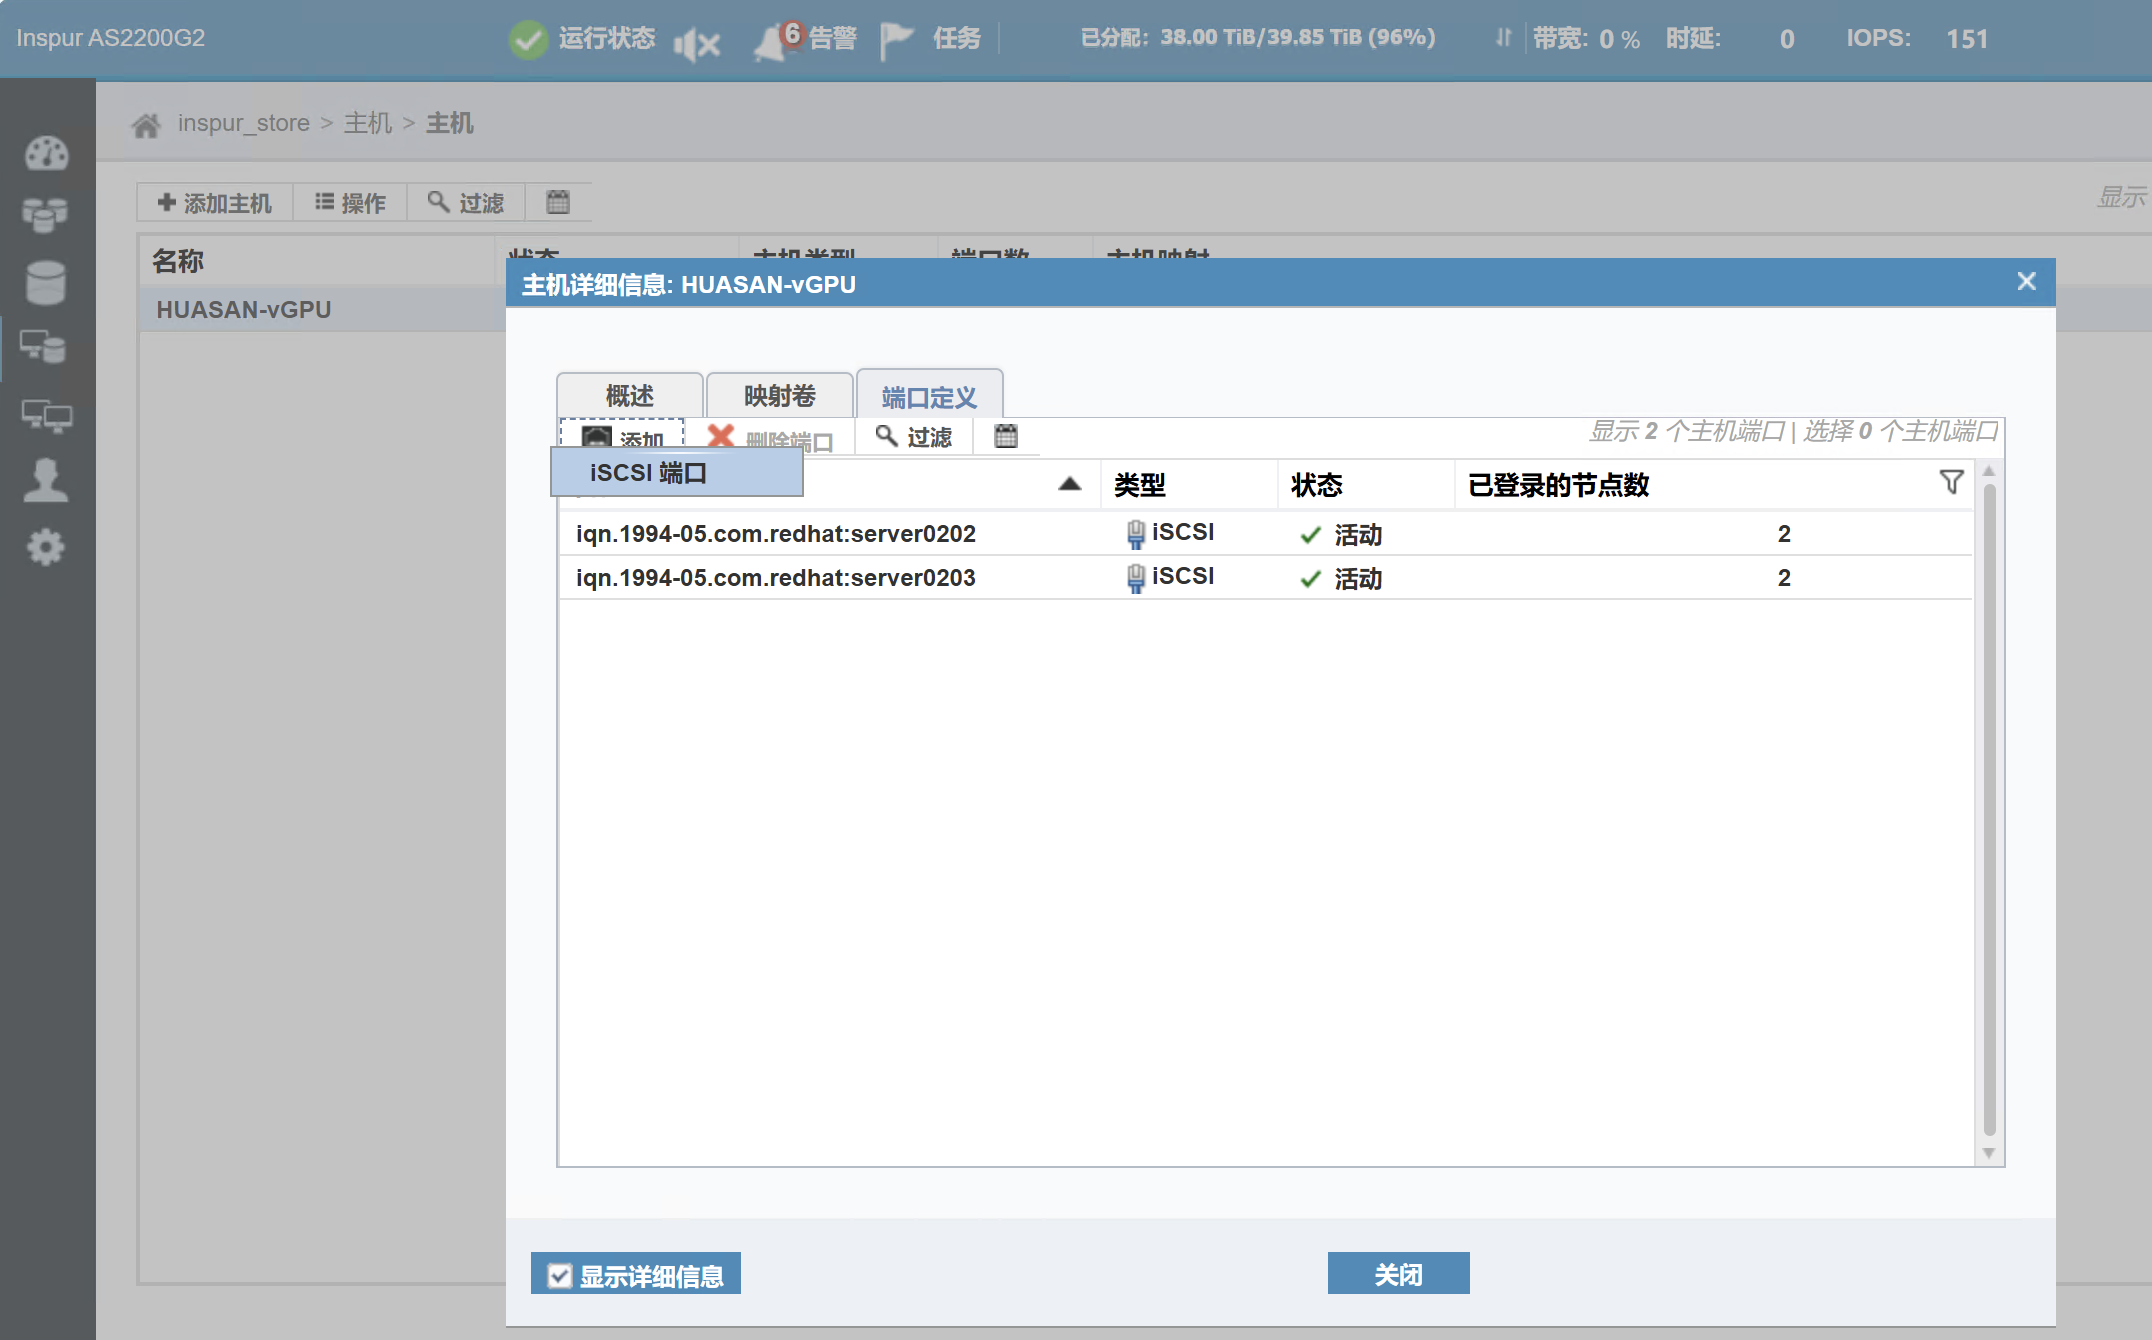
Task: Click the iSCSI icon in server0203 row
Action: click(1135, 578)
